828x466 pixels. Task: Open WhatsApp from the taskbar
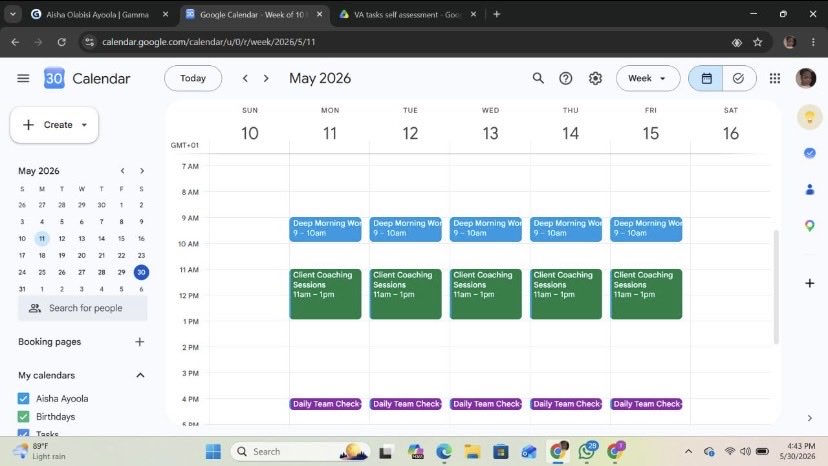[586, 452]
